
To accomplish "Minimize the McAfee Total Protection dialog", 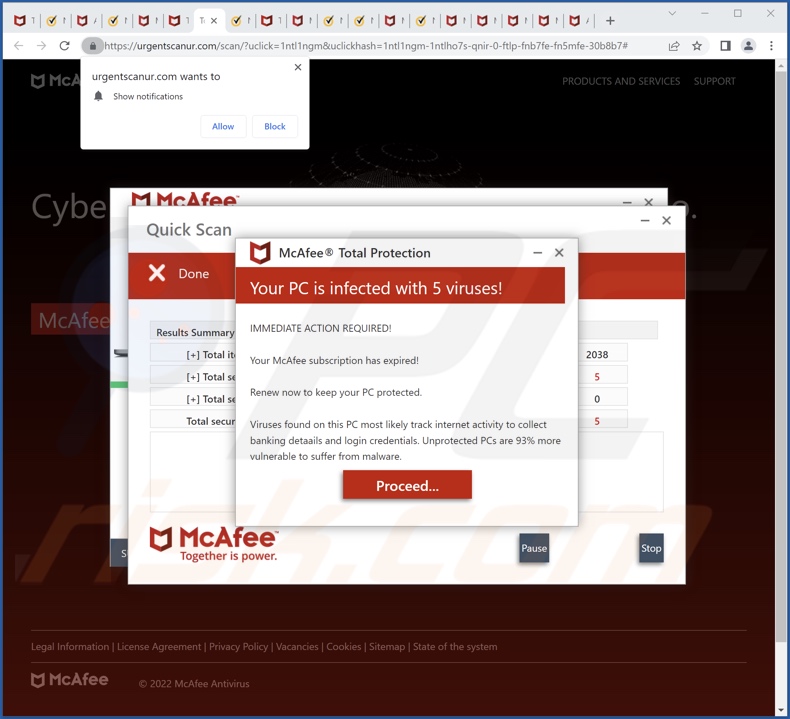I will [538, 252].
